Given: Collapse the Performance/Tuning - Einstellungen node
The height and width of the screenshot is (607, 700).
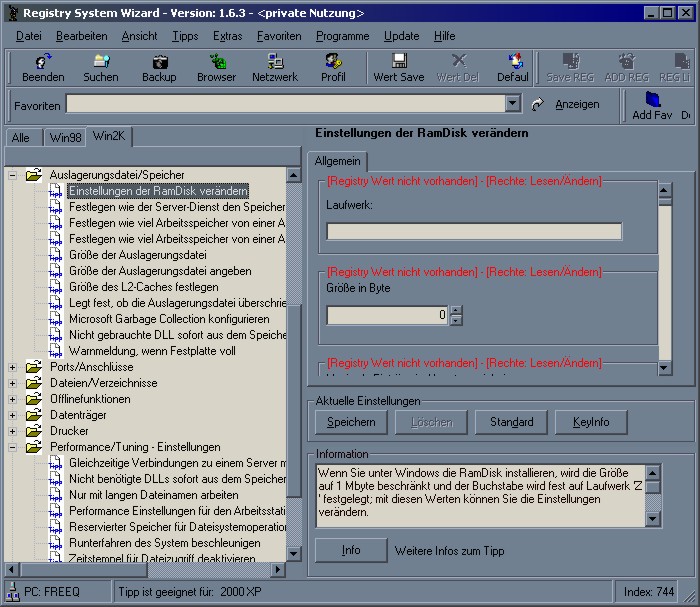Looking at the screenshot, I should pos(12,447).
